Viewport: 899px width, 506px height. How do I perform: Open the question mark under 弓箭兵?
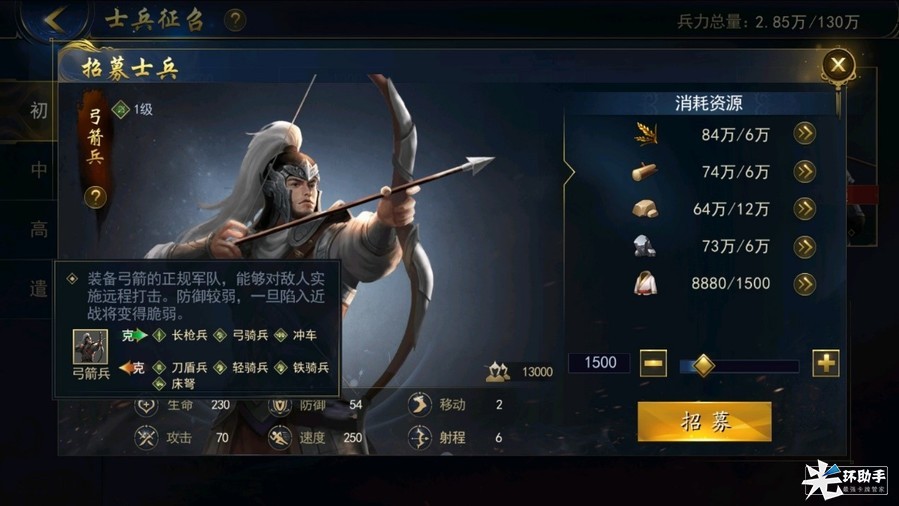point(95,197)
